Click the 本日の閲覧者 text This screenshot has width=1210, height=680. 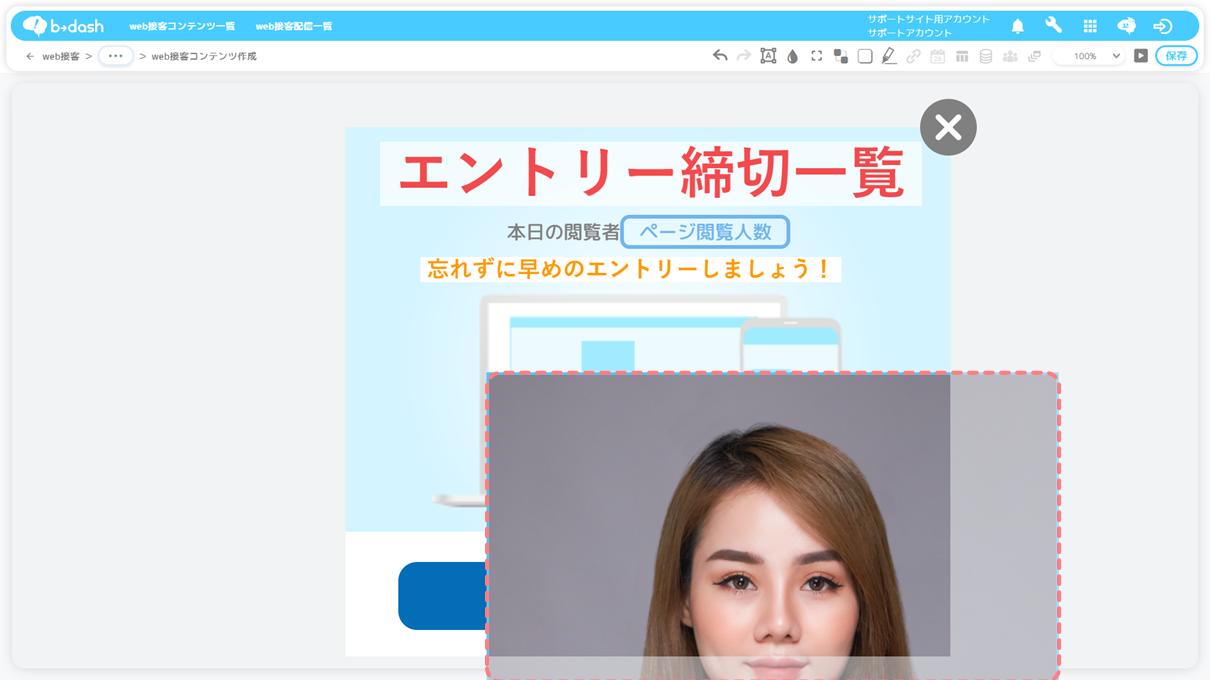tap(563, 232)
